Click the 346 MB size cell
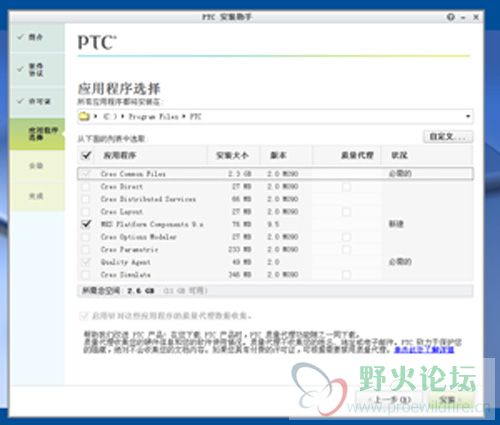The width and height of the screenshot is (500, 425). [240, 275]
